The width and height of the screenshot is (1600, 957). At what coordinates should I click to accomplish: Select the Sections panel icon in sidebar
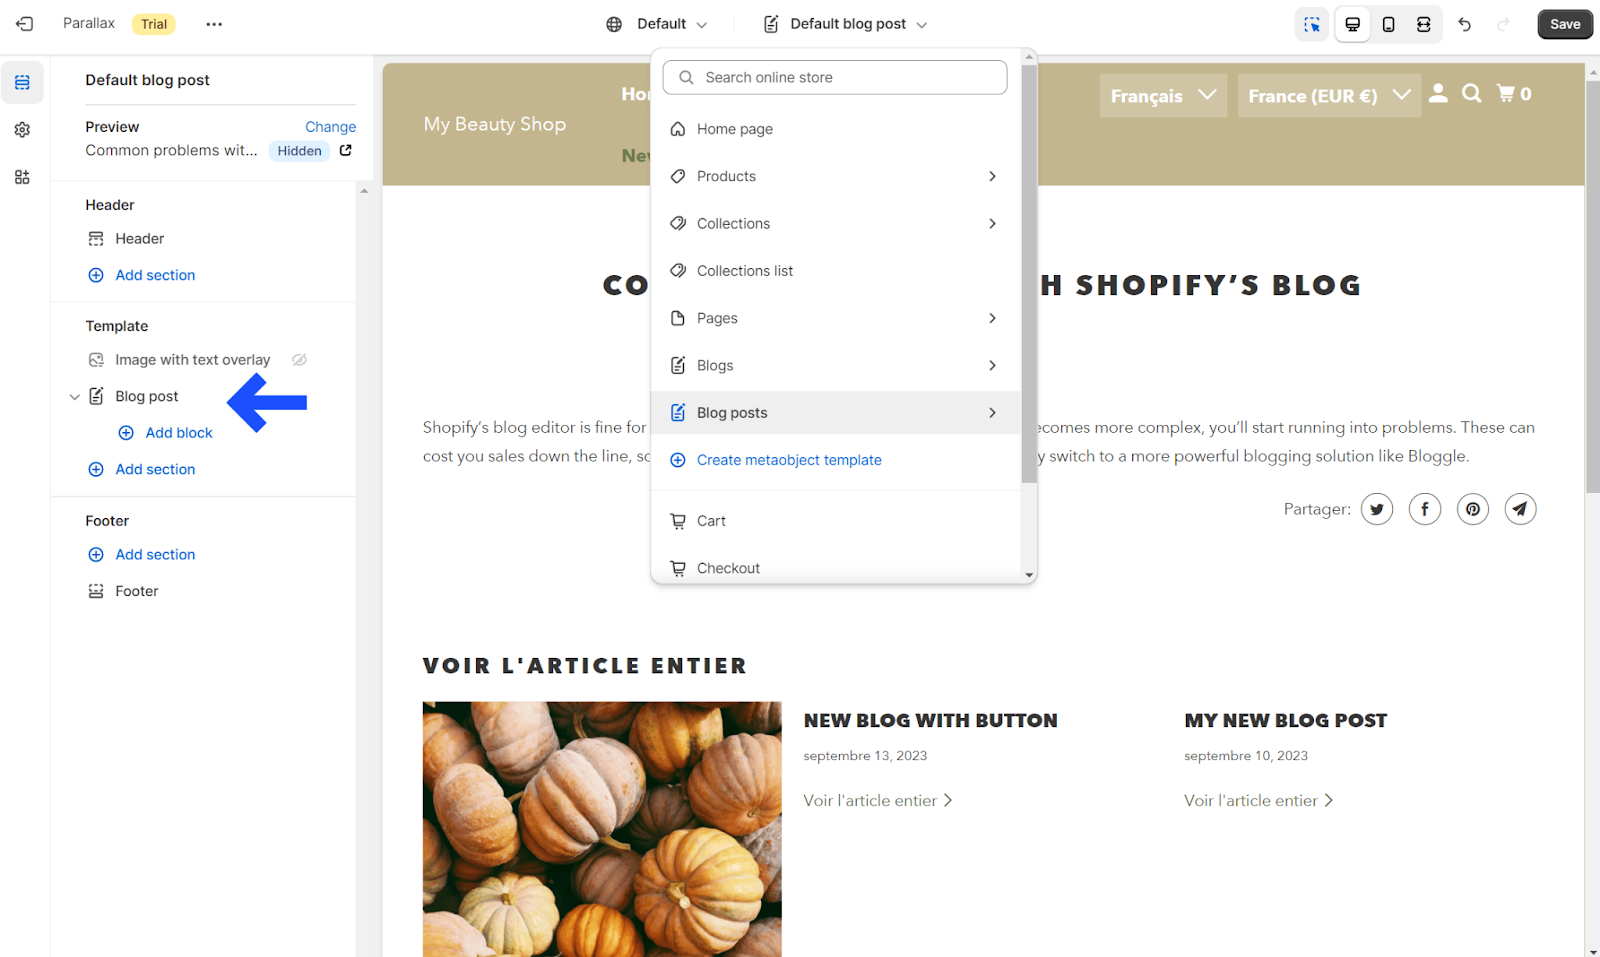pos(22,82)
